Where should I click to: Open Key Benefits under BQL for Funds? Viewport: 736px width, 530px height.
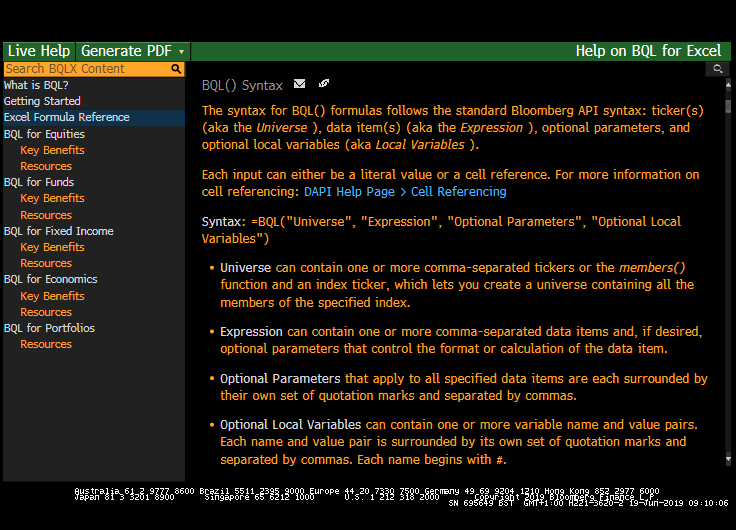tap(52, 198)
